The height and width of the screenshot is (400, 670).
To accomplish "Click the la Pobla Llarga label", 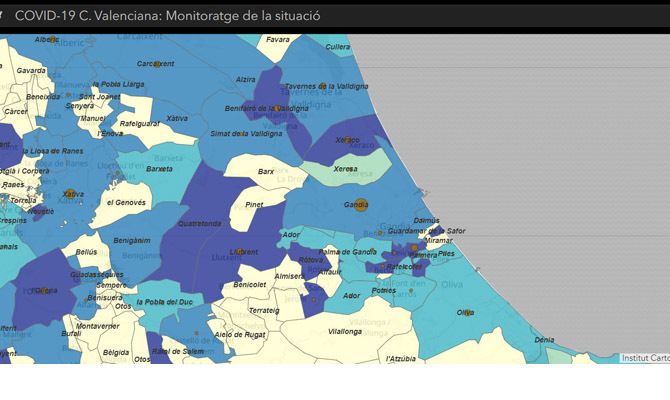I will (118, 85).
